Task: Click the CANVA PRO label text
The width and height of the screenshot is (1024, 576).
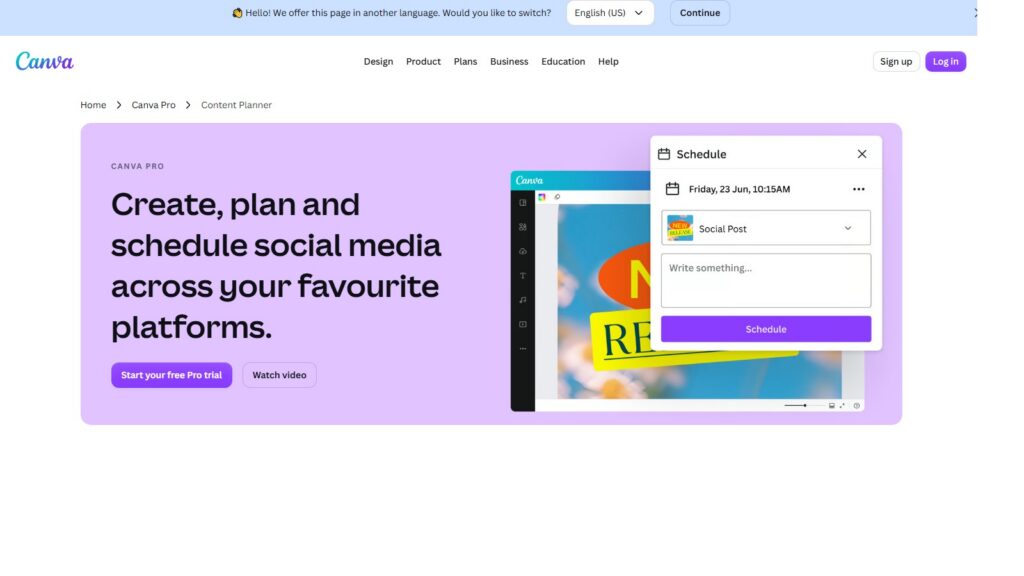Action: coord(137,166)
